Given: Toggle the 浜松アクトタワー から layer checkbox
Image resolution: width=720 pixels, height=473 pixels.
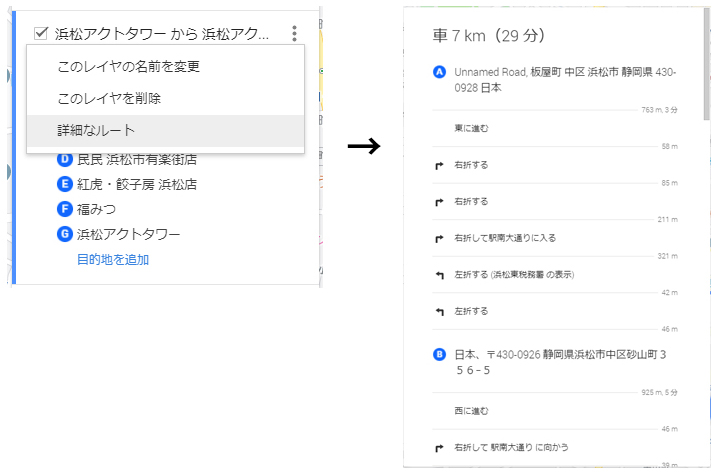Looking at the screenshot, I should click(x=41, y=34).
